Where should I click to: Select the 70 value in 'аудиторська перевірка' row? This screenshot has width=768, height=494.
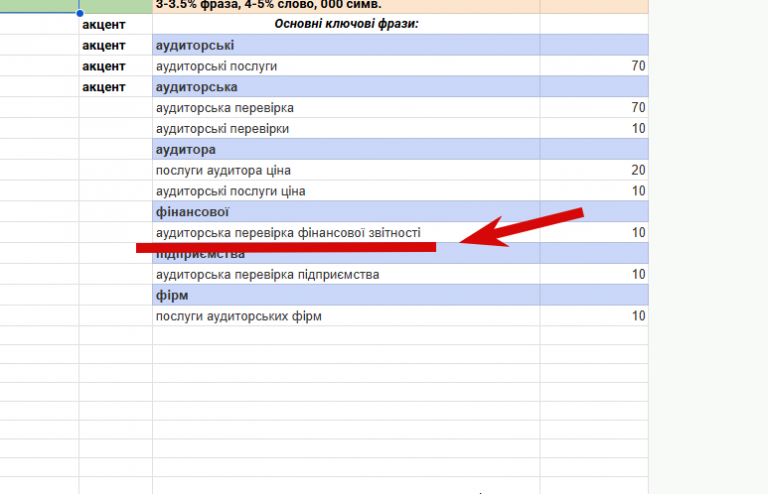pyautogui.click(x=594, y=107)
